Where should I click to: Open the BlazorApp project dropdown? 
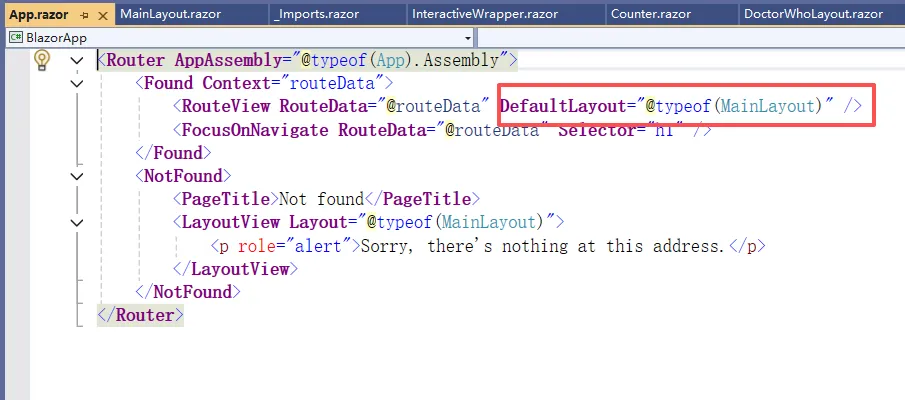click(468, 38)
